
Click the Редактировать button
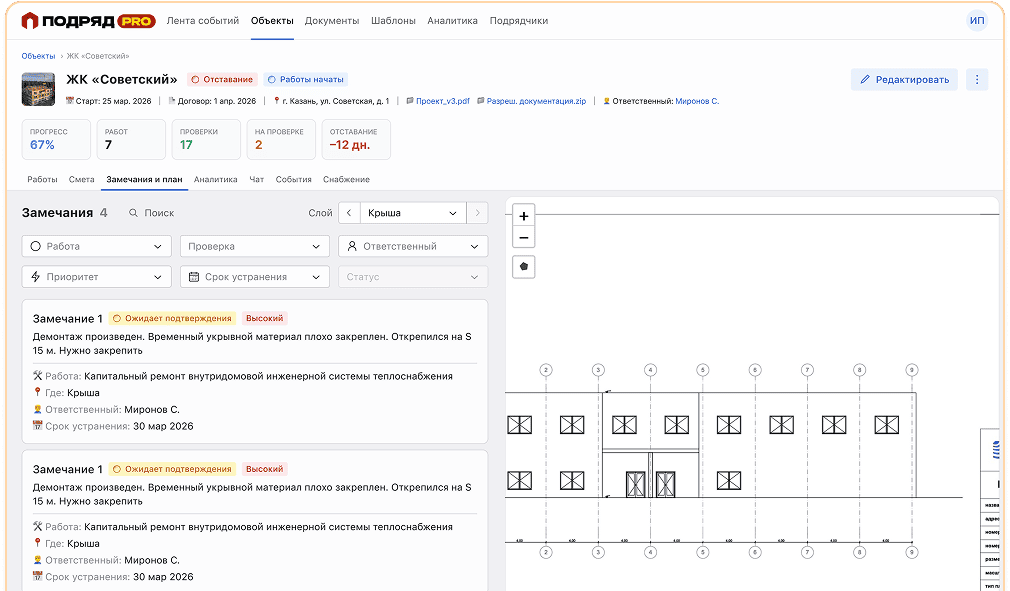[904, 79]
